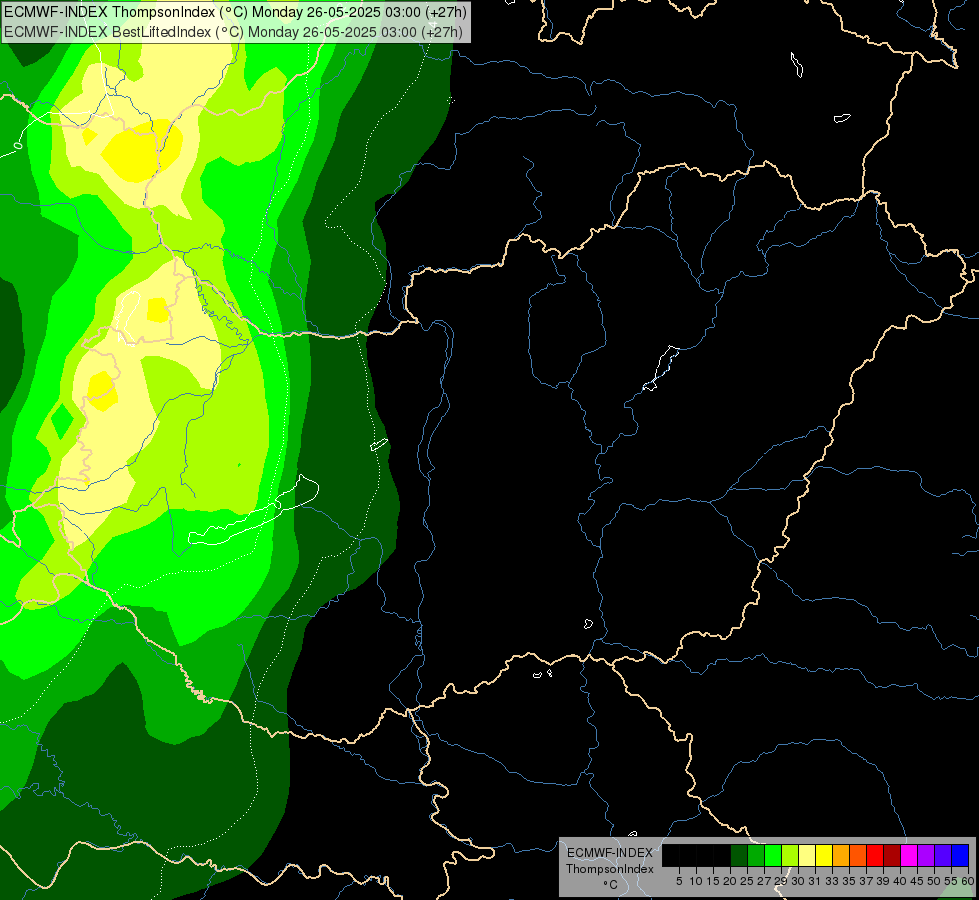Select the pure yellow 31–33 legend swatch
The width and height of the screenshot is (979, 900).
[x=824, y=855]
